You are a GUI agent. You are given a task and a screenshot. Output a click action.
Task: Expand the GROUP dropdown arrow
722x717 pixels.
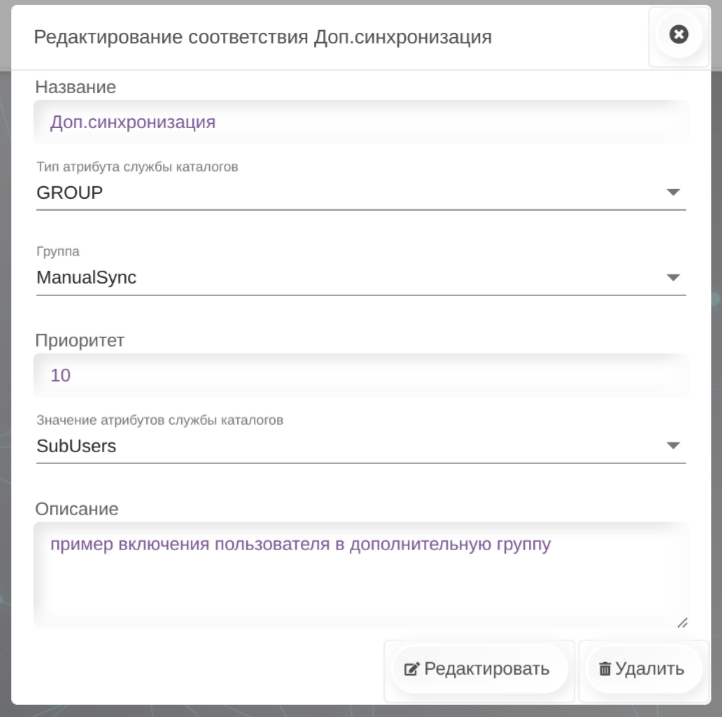point(673,192)
